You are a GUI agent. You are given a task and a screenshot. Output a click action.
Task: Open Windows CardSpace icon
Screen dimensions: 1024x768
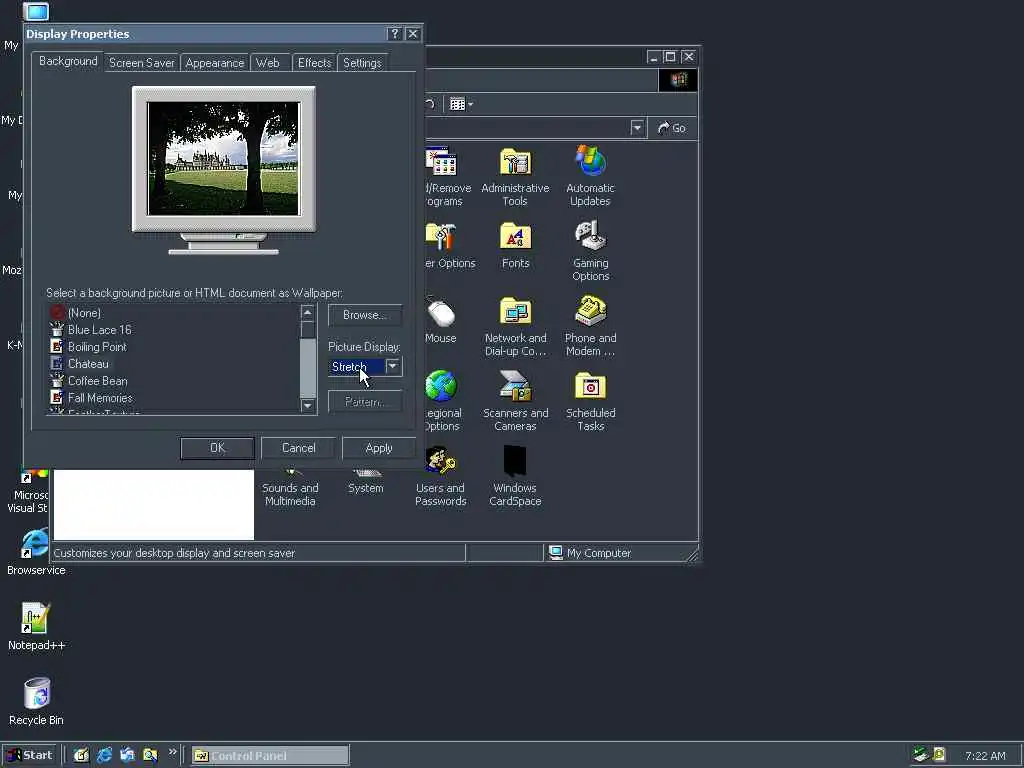(x=515, y=477)
